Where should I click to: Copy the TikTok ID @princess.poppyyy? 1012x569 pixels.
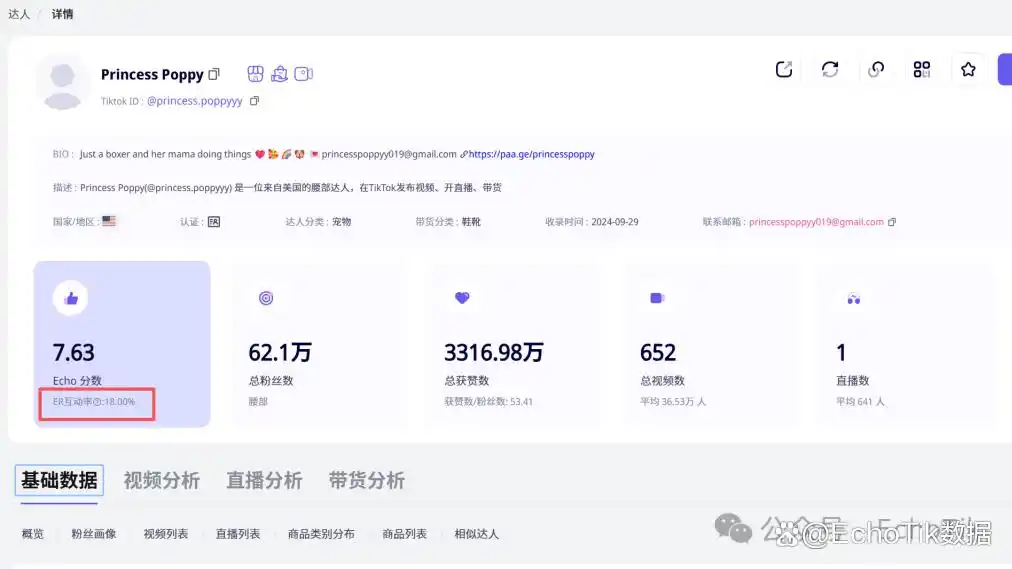click(254, 101)
